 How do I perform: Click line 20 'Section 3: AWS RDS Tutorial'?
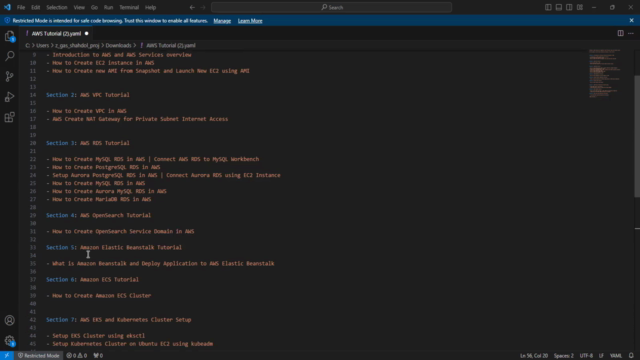click(88, 143)
